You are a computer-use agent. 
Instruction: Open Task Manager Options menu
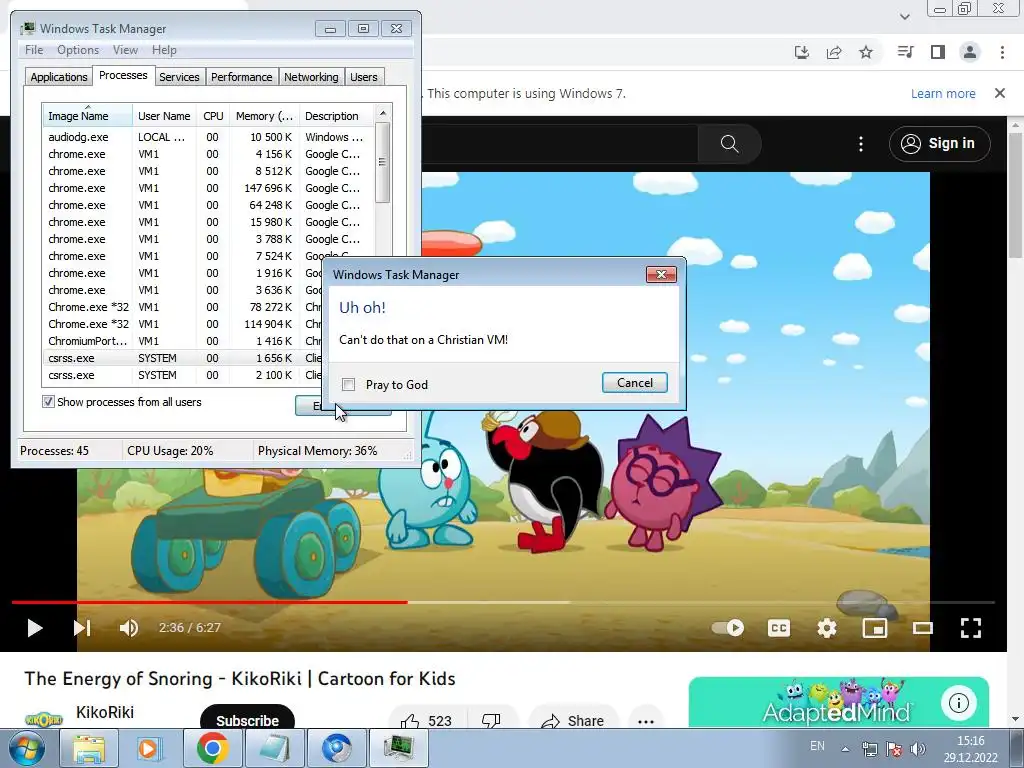78,50
